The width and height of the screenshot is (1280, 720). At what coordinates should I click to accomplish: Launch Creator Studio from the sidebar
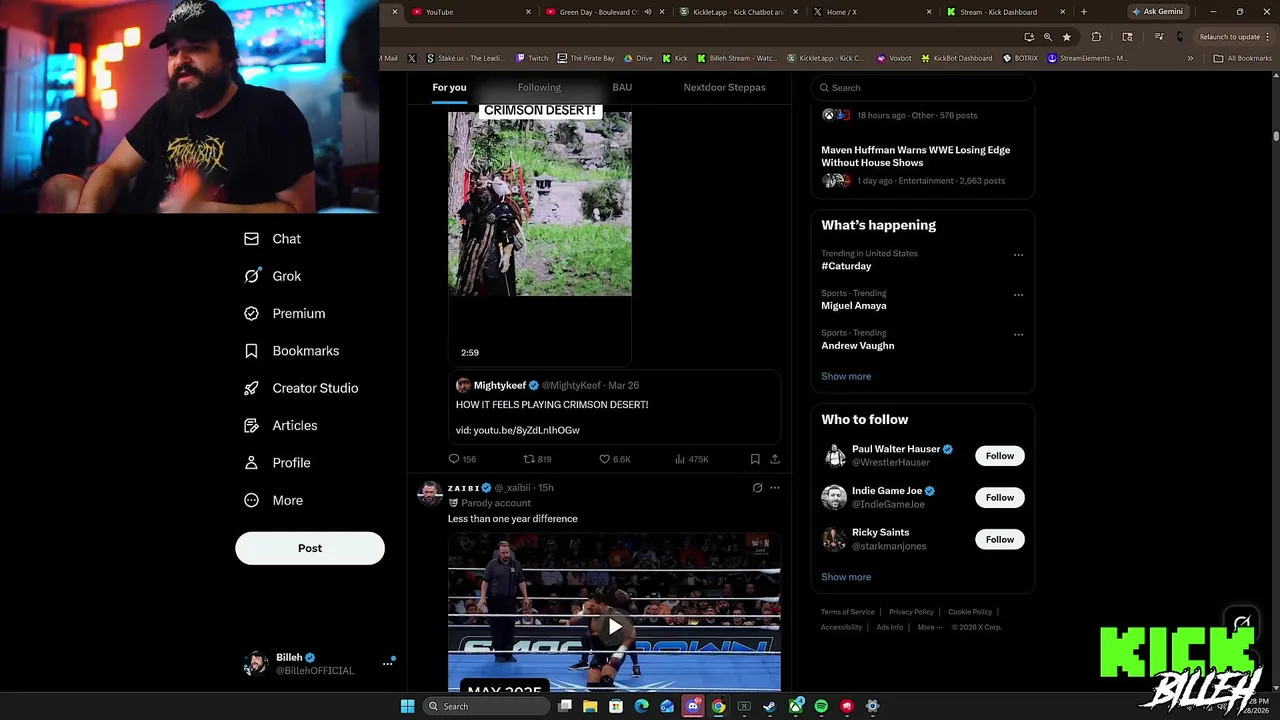300,388
